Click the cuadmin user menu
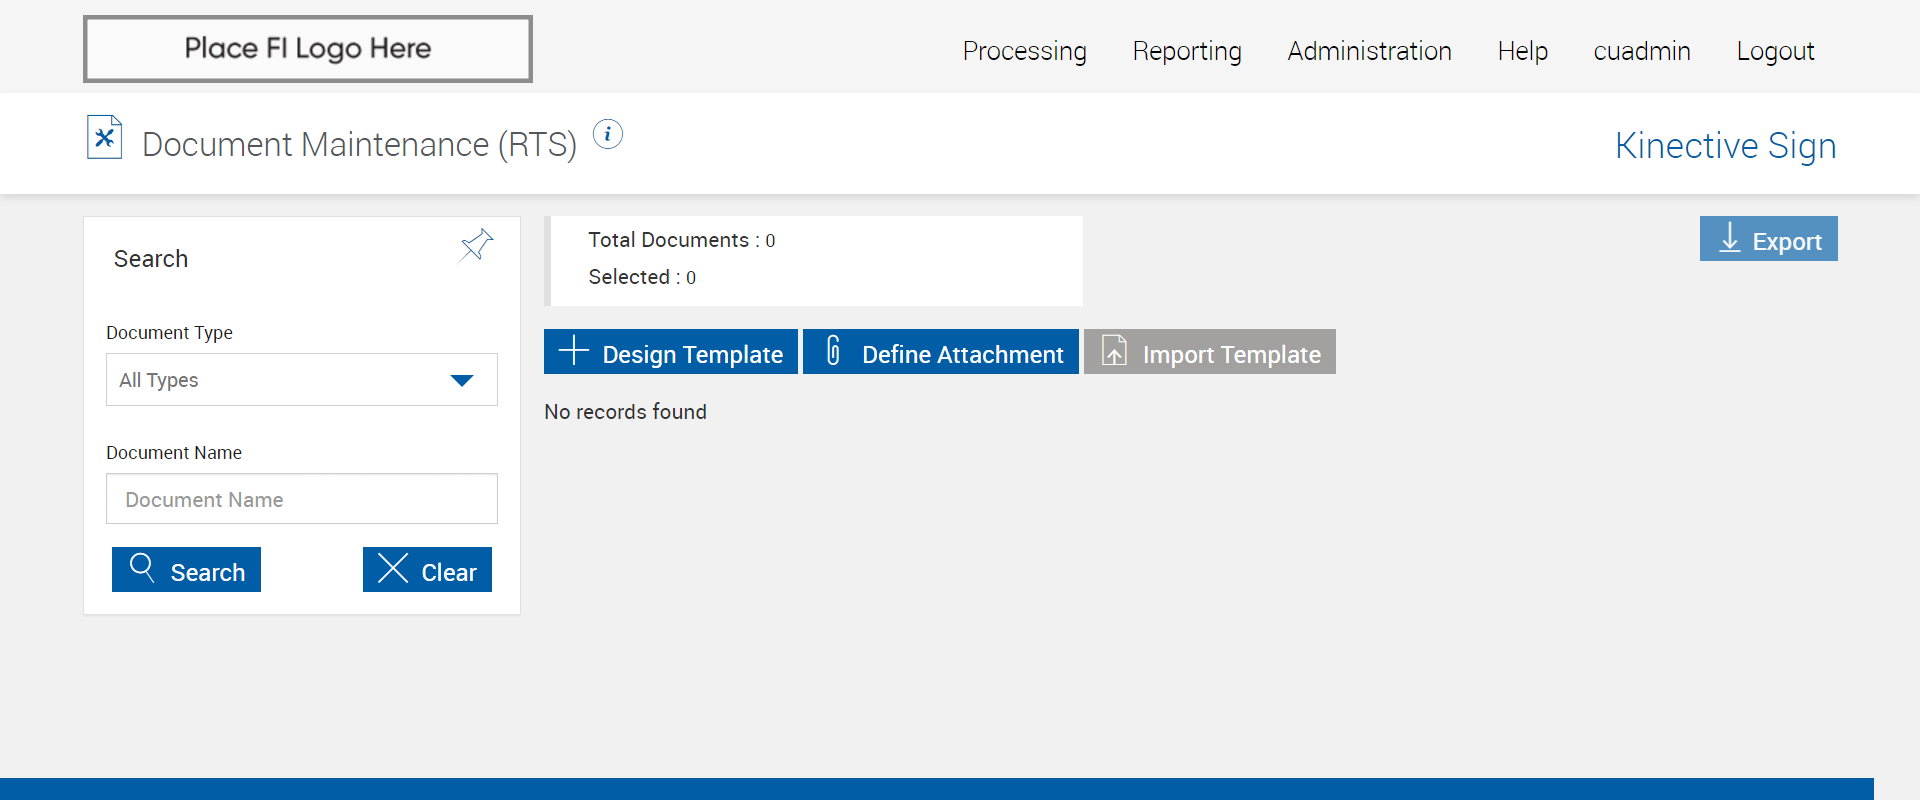The height and width of the screenshot is (800, 1920). [1642, 51]
